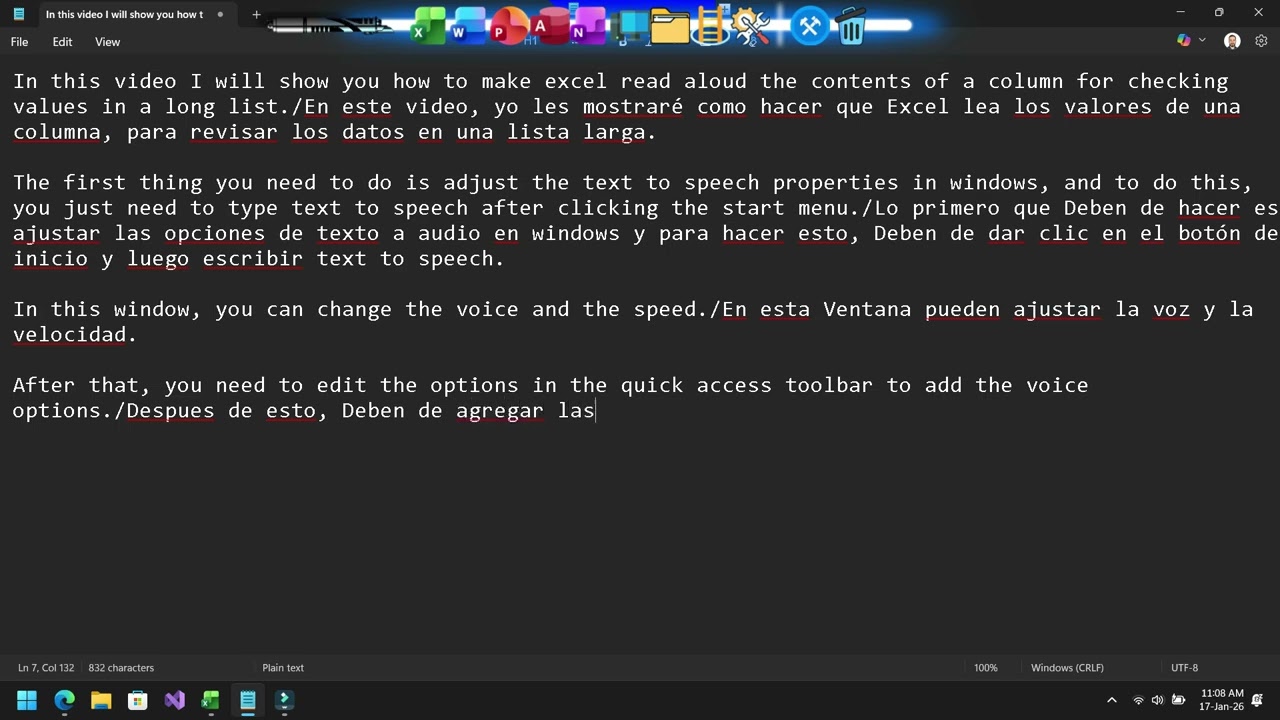
Task: Click the Ln 7, Col 132 position indicator
Action: 46,668
